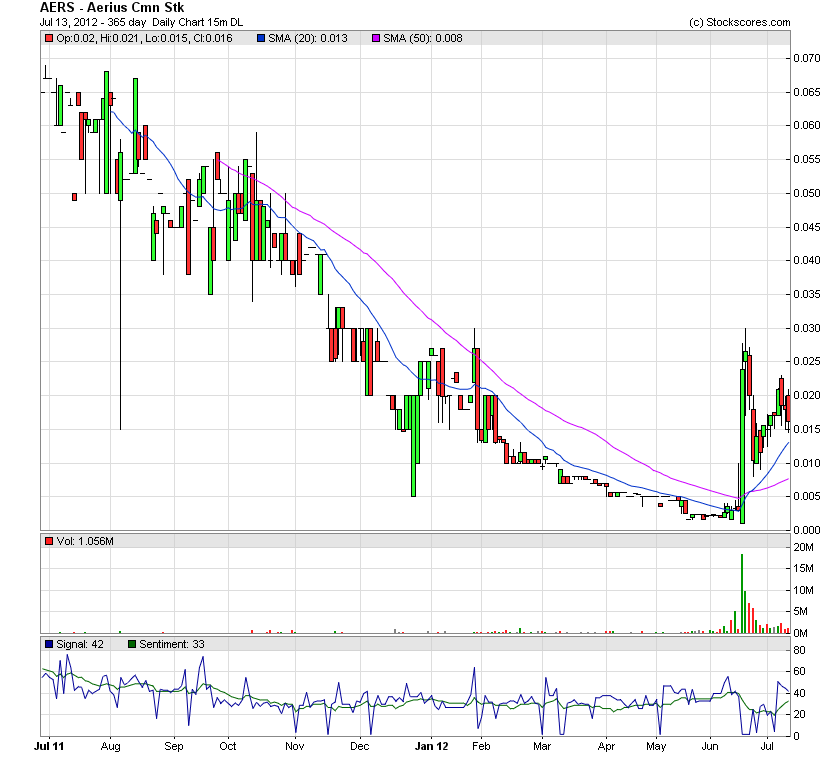The height and width of the screenshot is (767, 830).
Task: Click the 'Oct' date axis label
Action: 228,746
